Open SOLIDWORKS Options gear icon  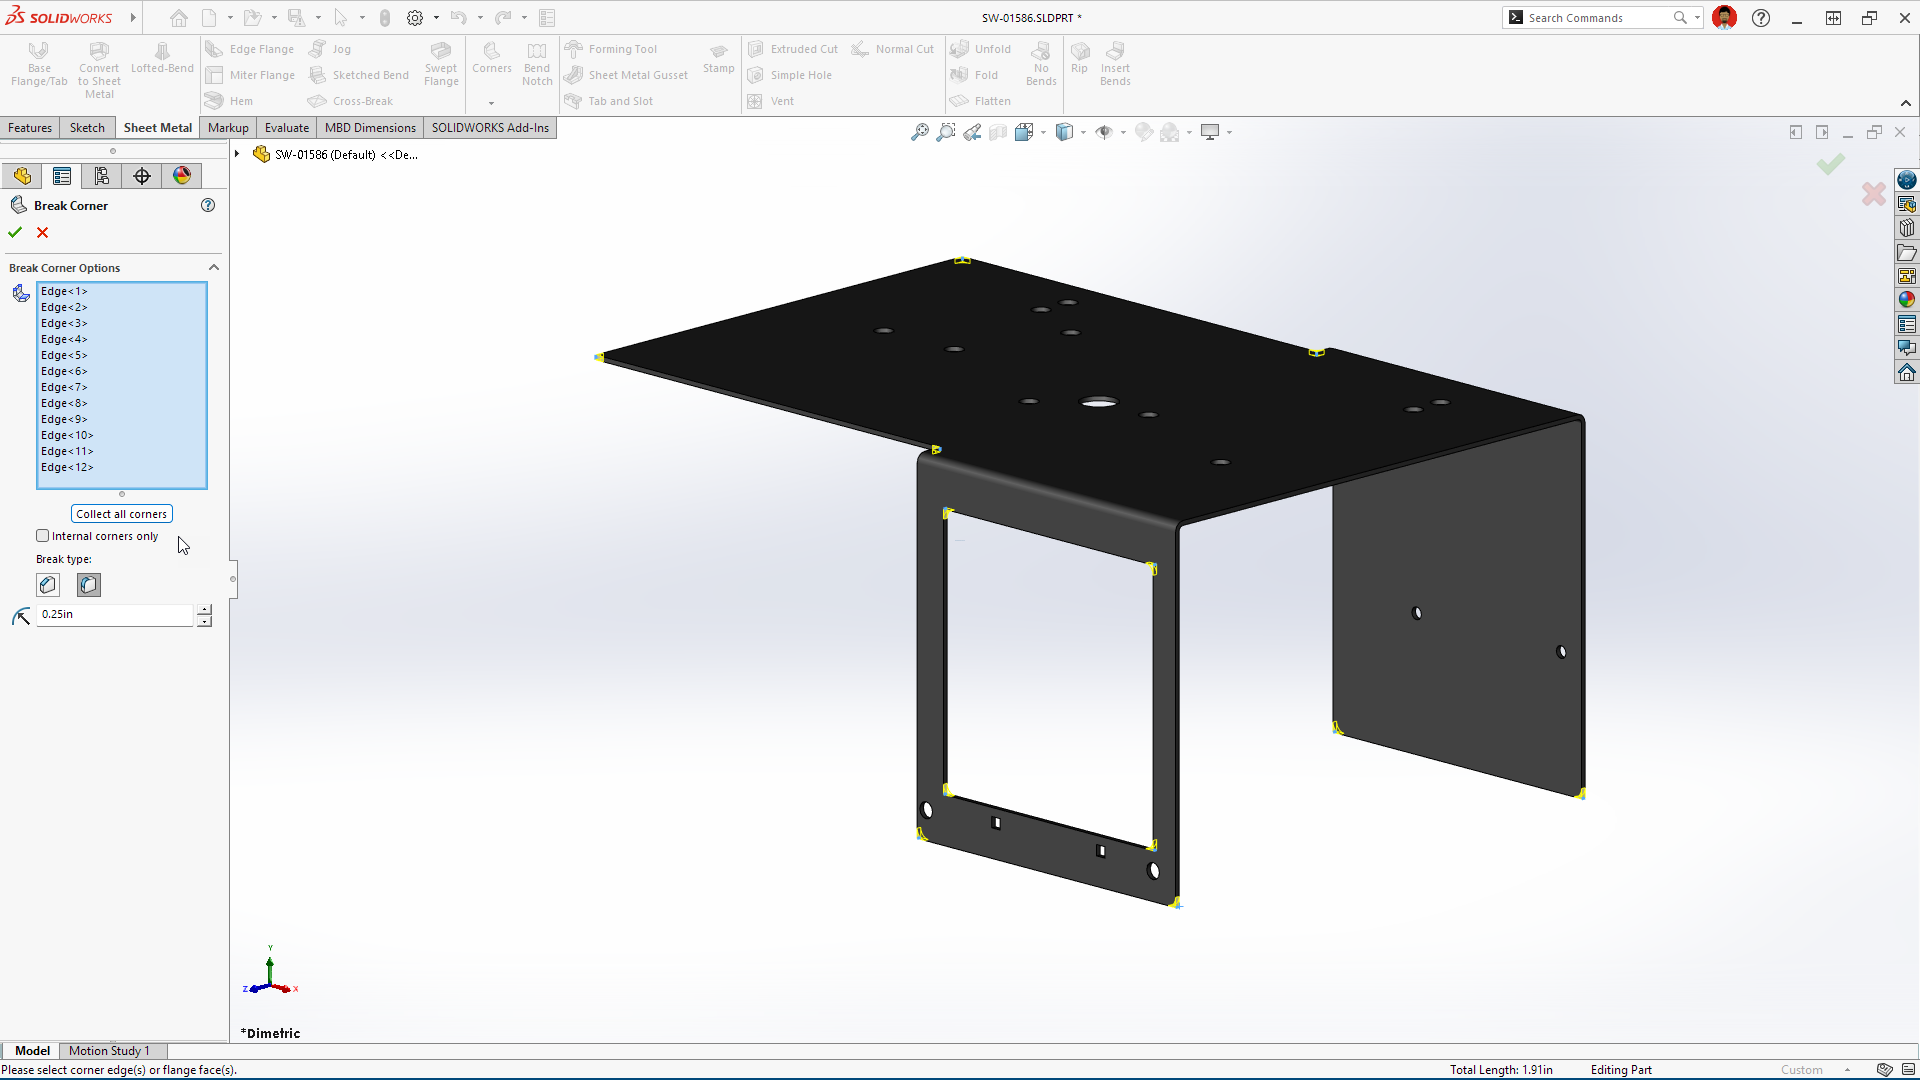click(415, 18)
